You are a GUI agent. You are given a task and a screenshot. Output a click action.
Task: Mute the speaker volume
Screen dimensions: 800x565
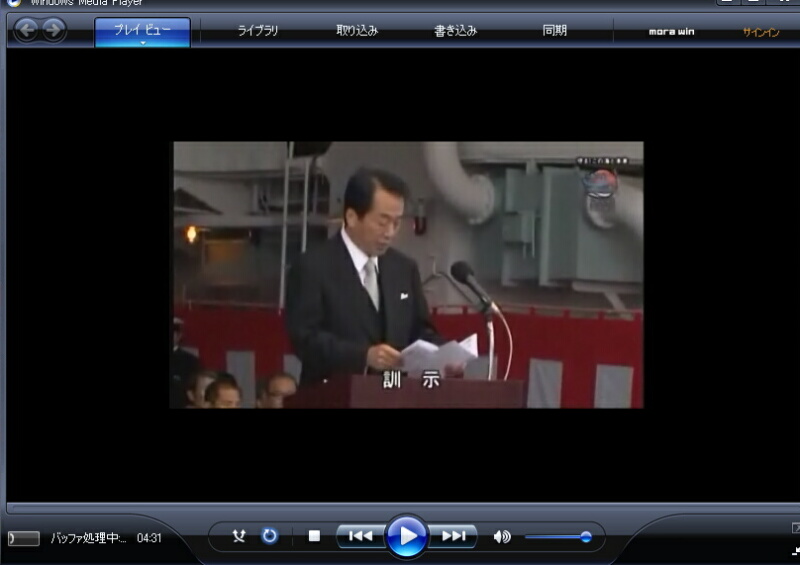tap(502, 536)
